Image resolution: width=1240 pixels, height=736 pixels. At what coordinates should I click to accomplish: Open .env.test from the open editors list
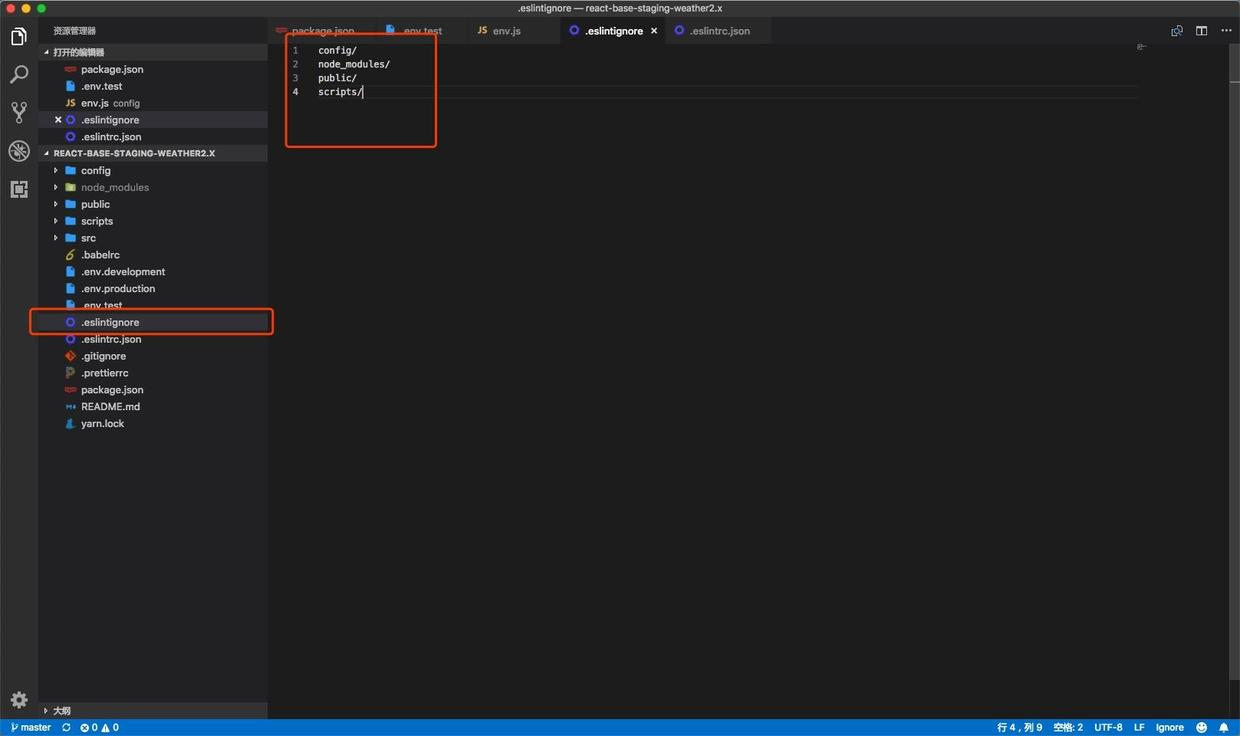point(153,87)
